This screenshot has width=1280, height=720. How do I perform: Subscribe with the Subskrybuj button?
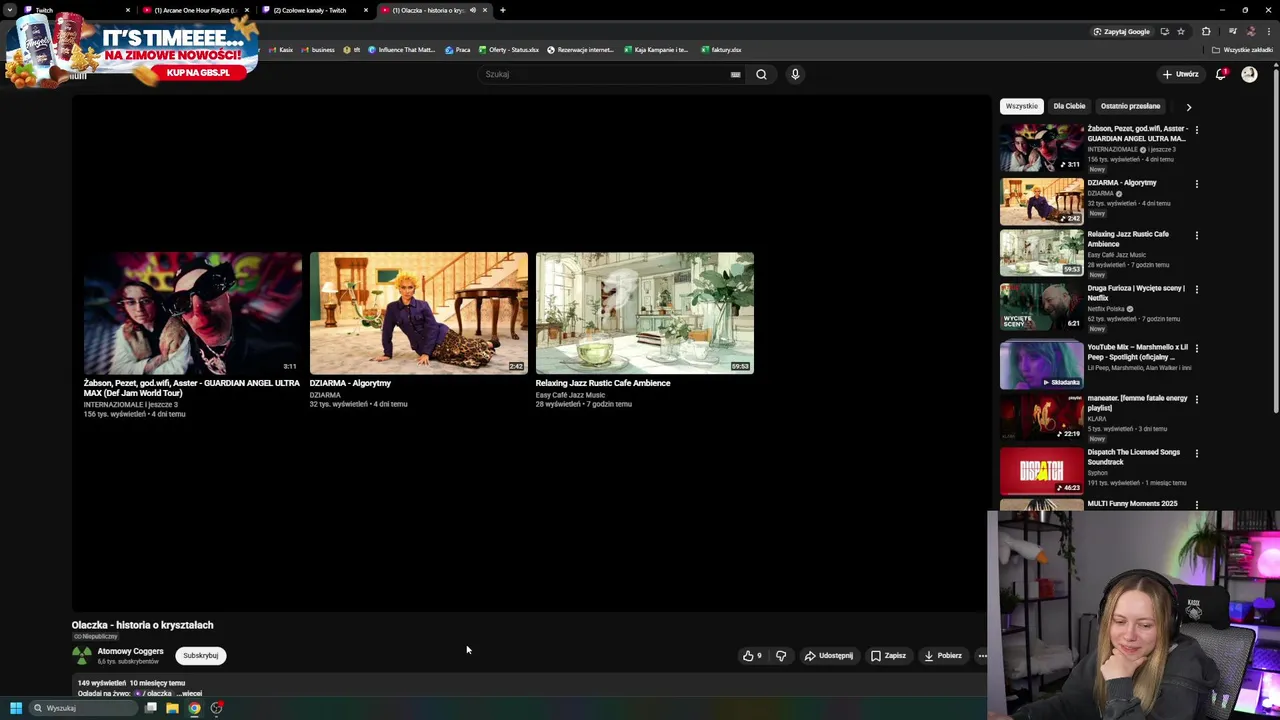pyautogui.click(x=200, y=656)
